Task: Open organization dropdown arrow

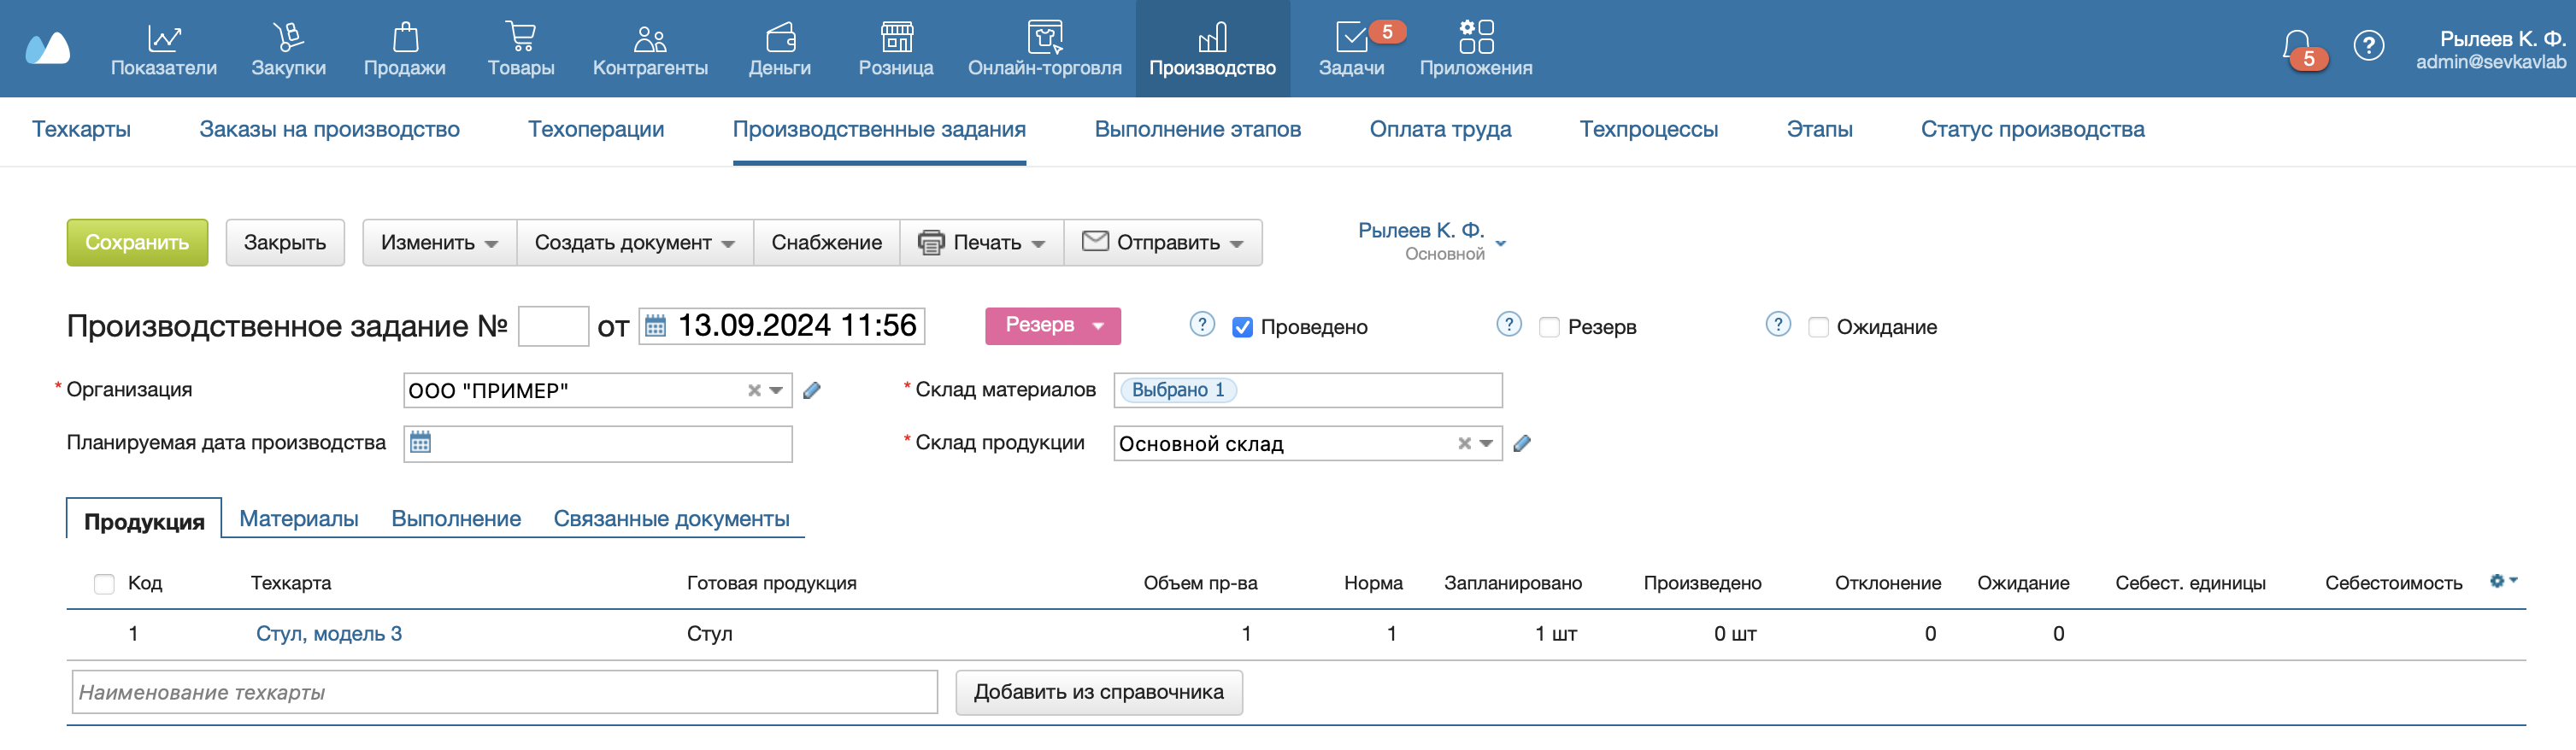Action: coord(776,391)
